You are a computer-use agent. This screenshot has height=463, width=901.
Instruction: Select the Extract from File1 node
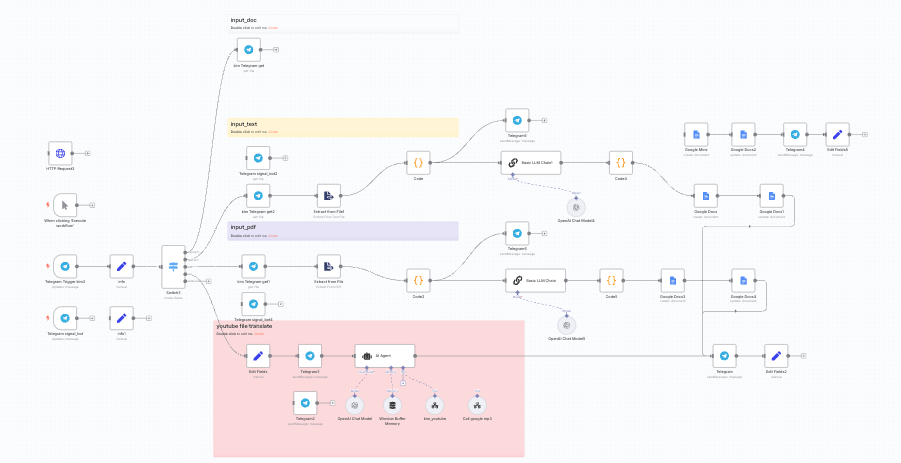(328, 196)
